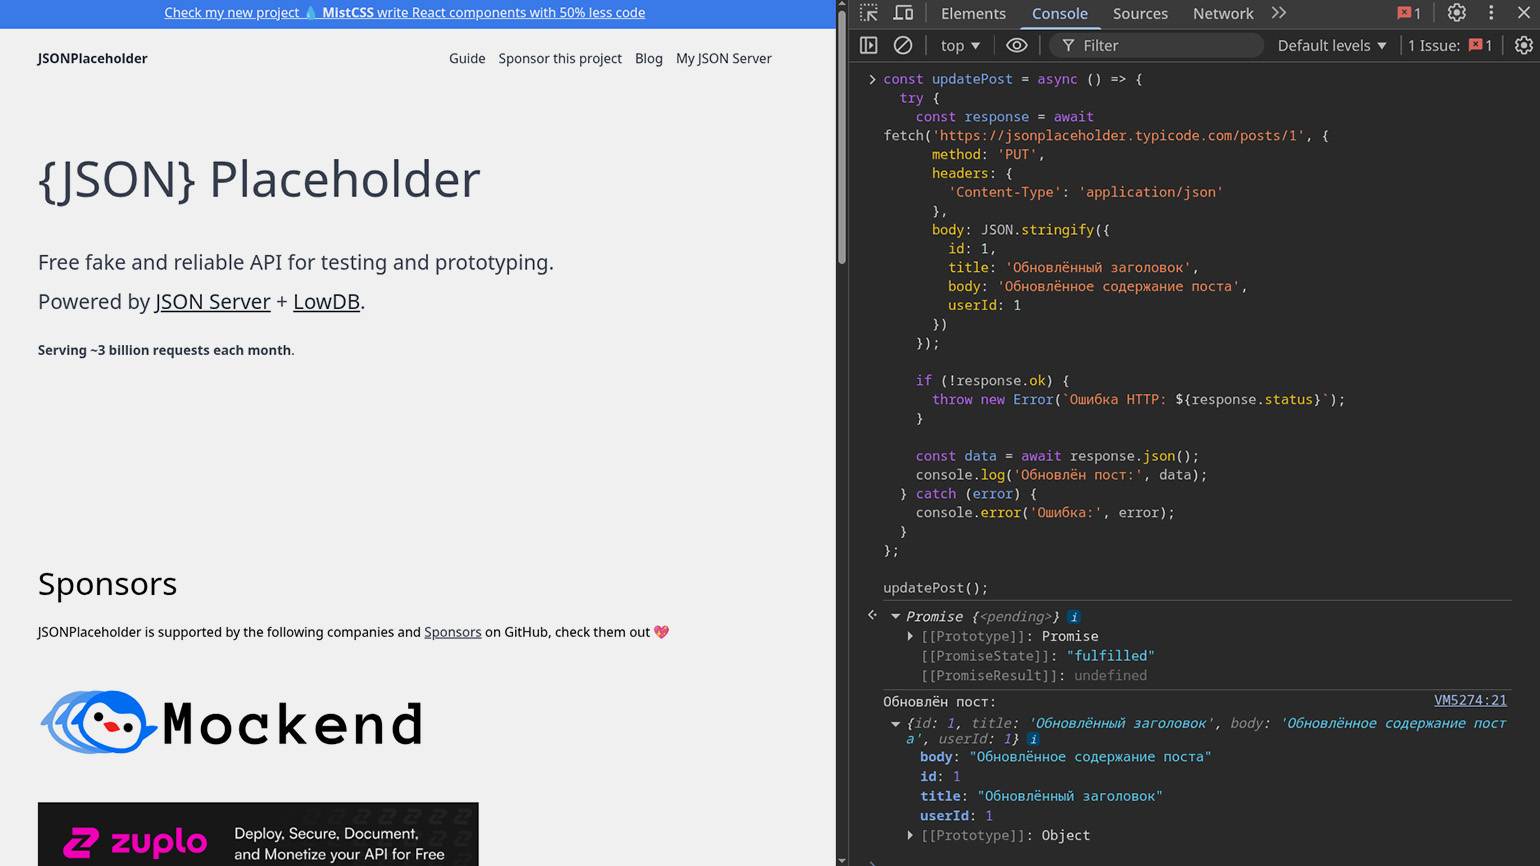
Task: Click the red error count badge
Action: (x=1409, y=13)
